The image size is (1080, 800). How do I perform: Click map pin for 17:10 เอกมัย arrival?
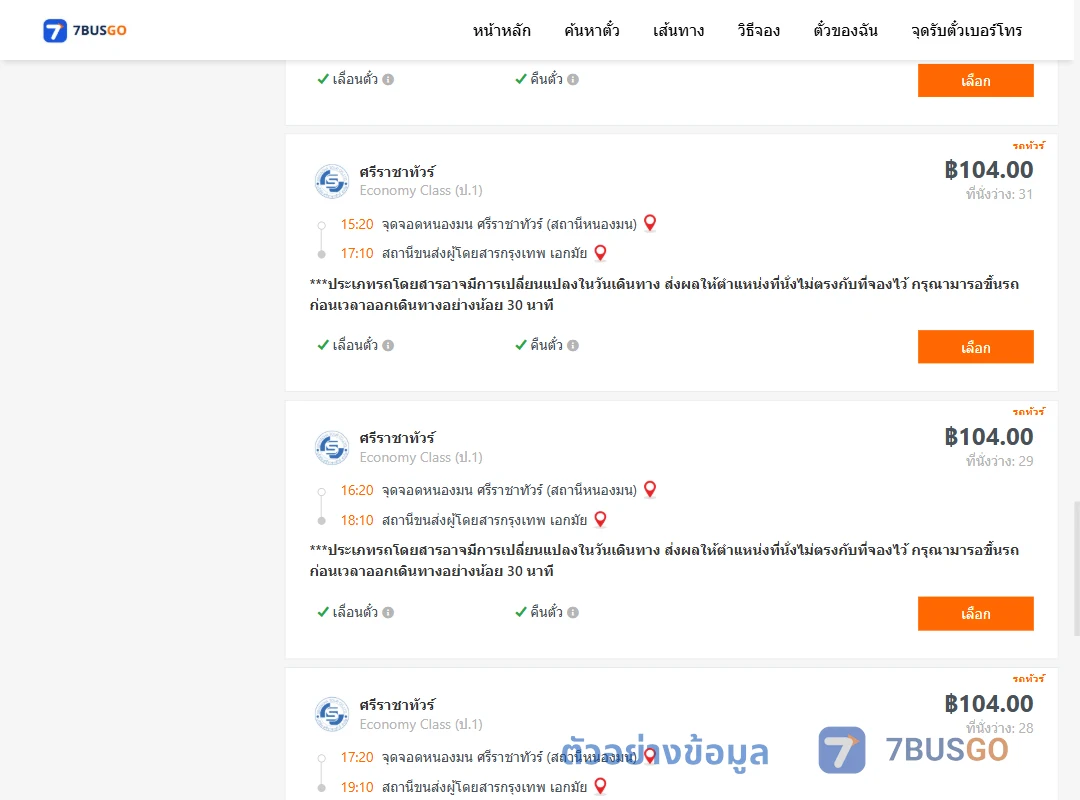point(600,253)
